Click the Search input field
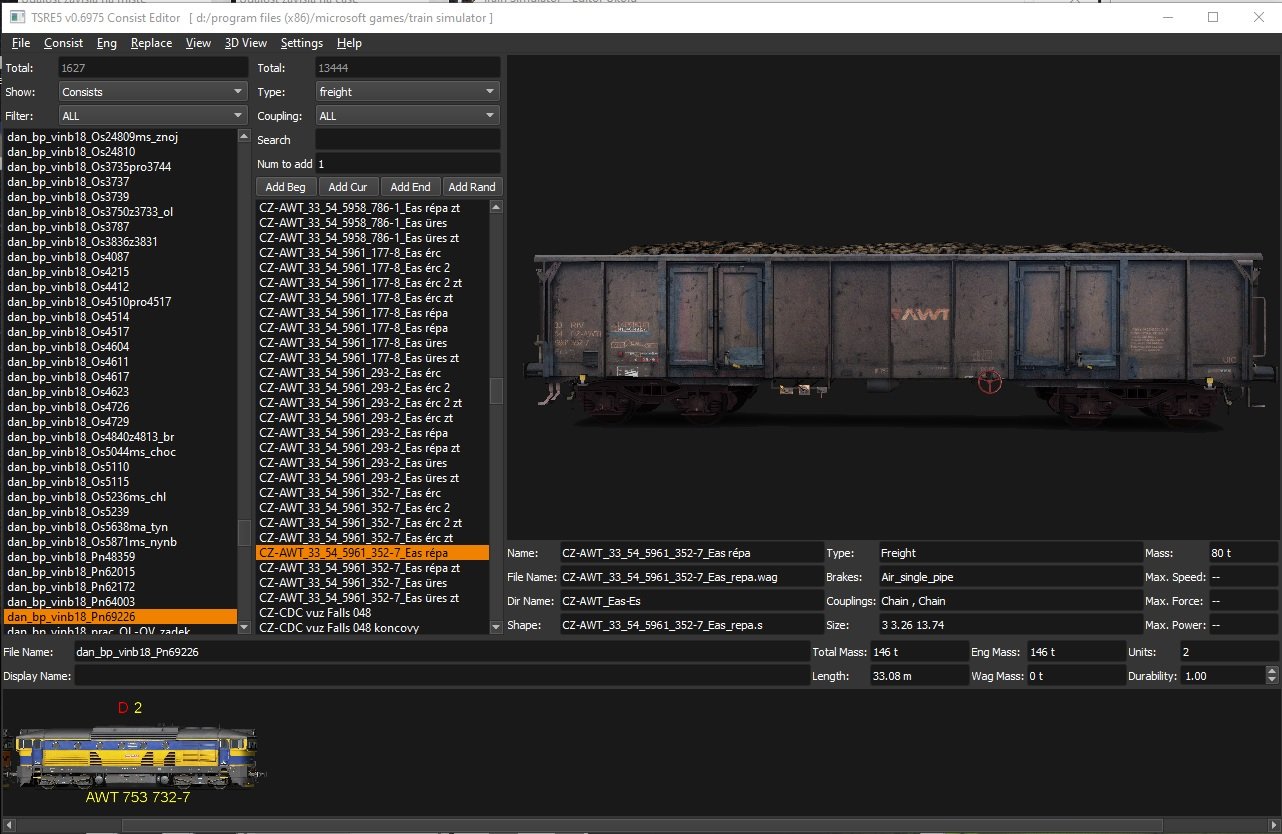This screenshot has height=834, width=1282. (x=407, y=140)
